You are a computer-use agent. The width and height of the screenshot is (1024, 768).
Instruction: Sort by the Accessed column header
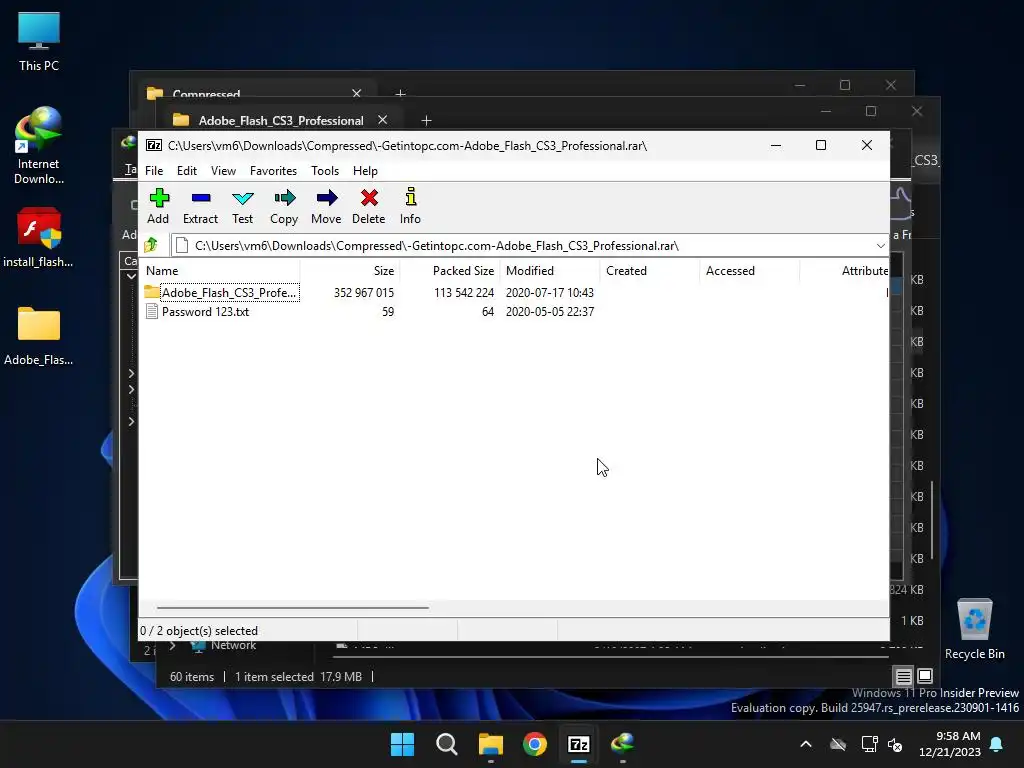click(x=750, y=270)
